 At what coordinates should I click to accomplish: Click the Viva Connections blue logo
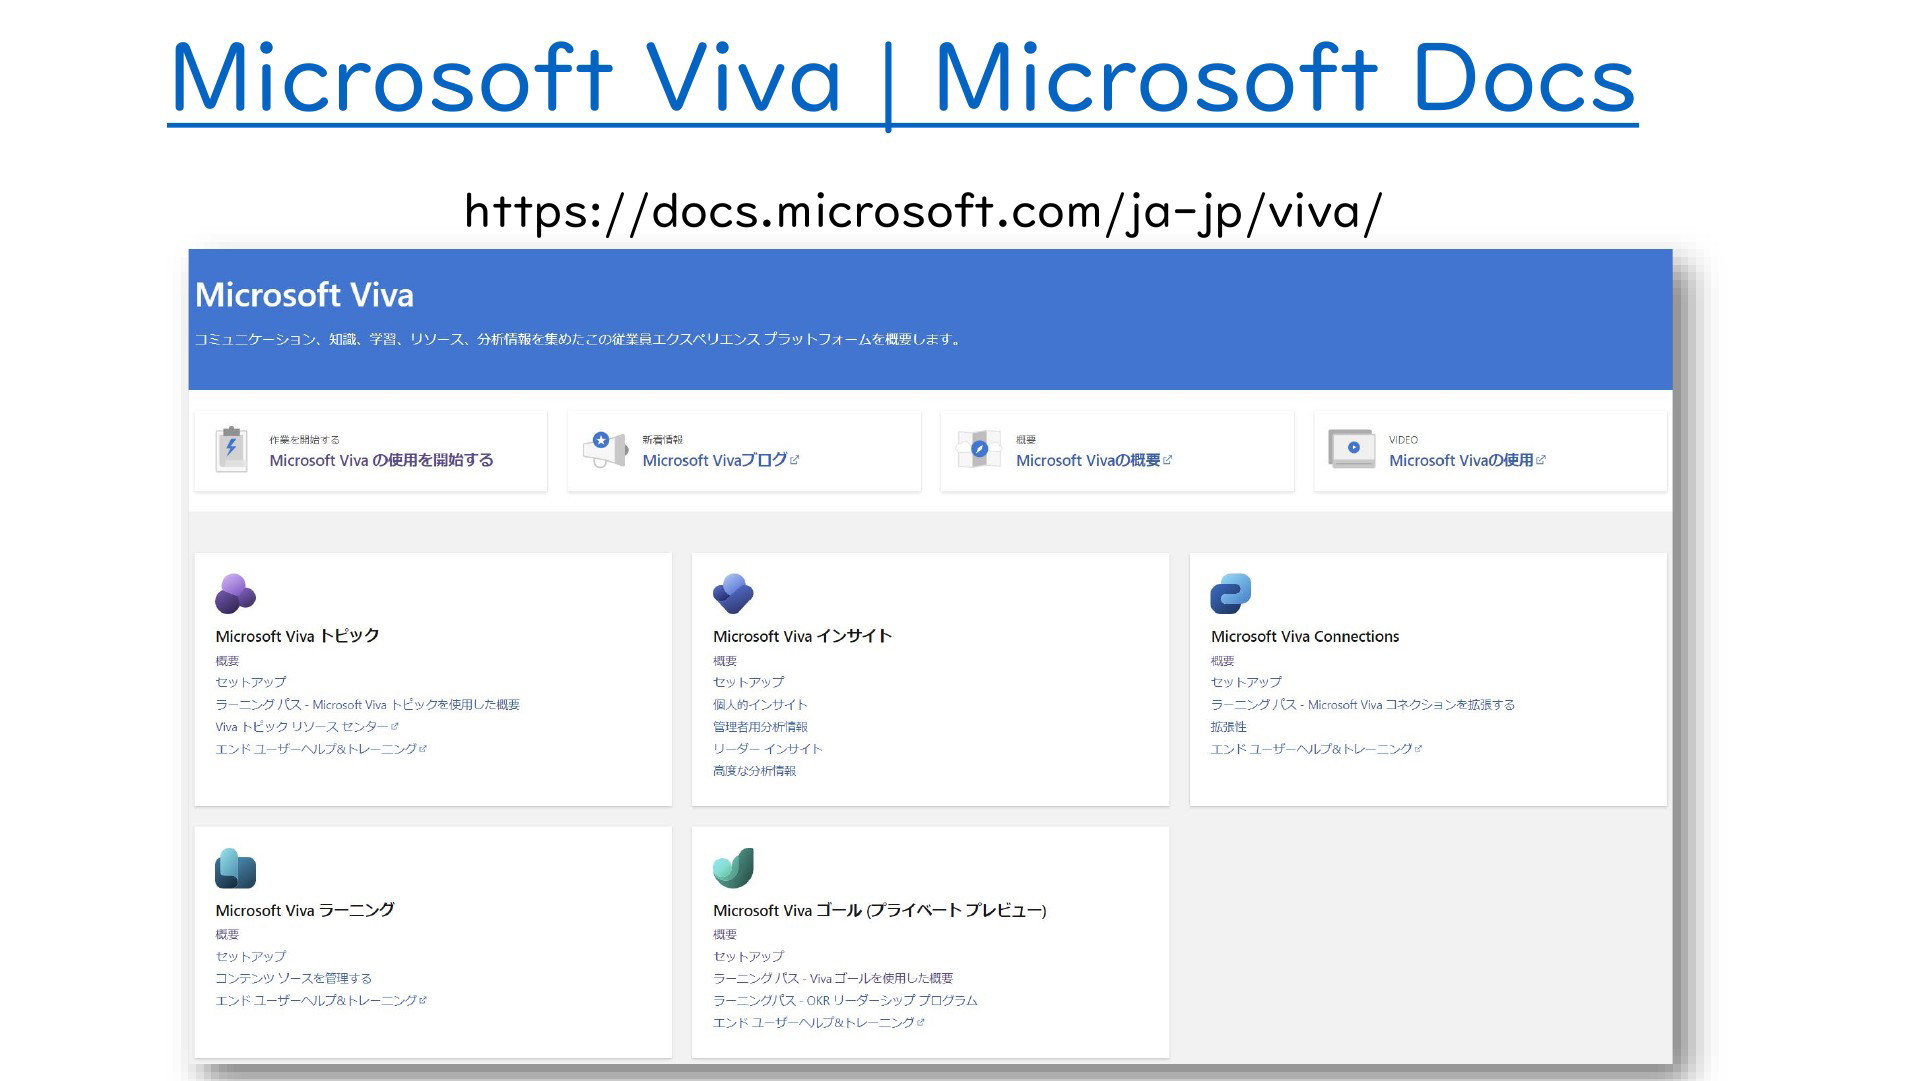(1231, 593)
